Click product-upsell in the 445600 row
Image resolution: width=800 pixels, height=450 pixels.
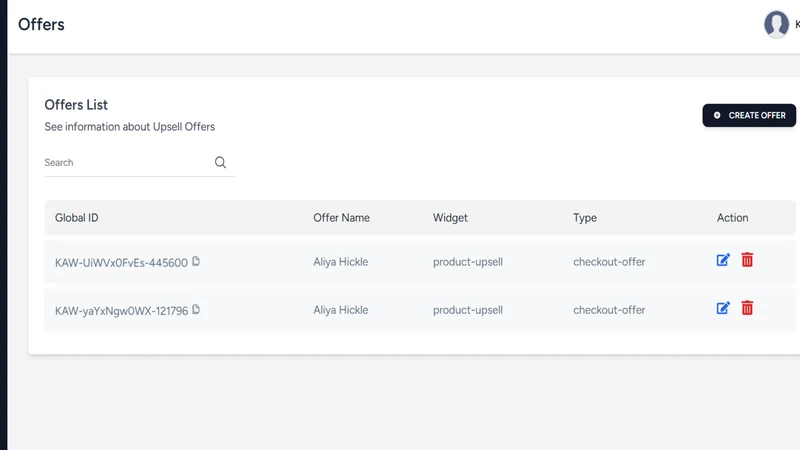pos(468,262)
